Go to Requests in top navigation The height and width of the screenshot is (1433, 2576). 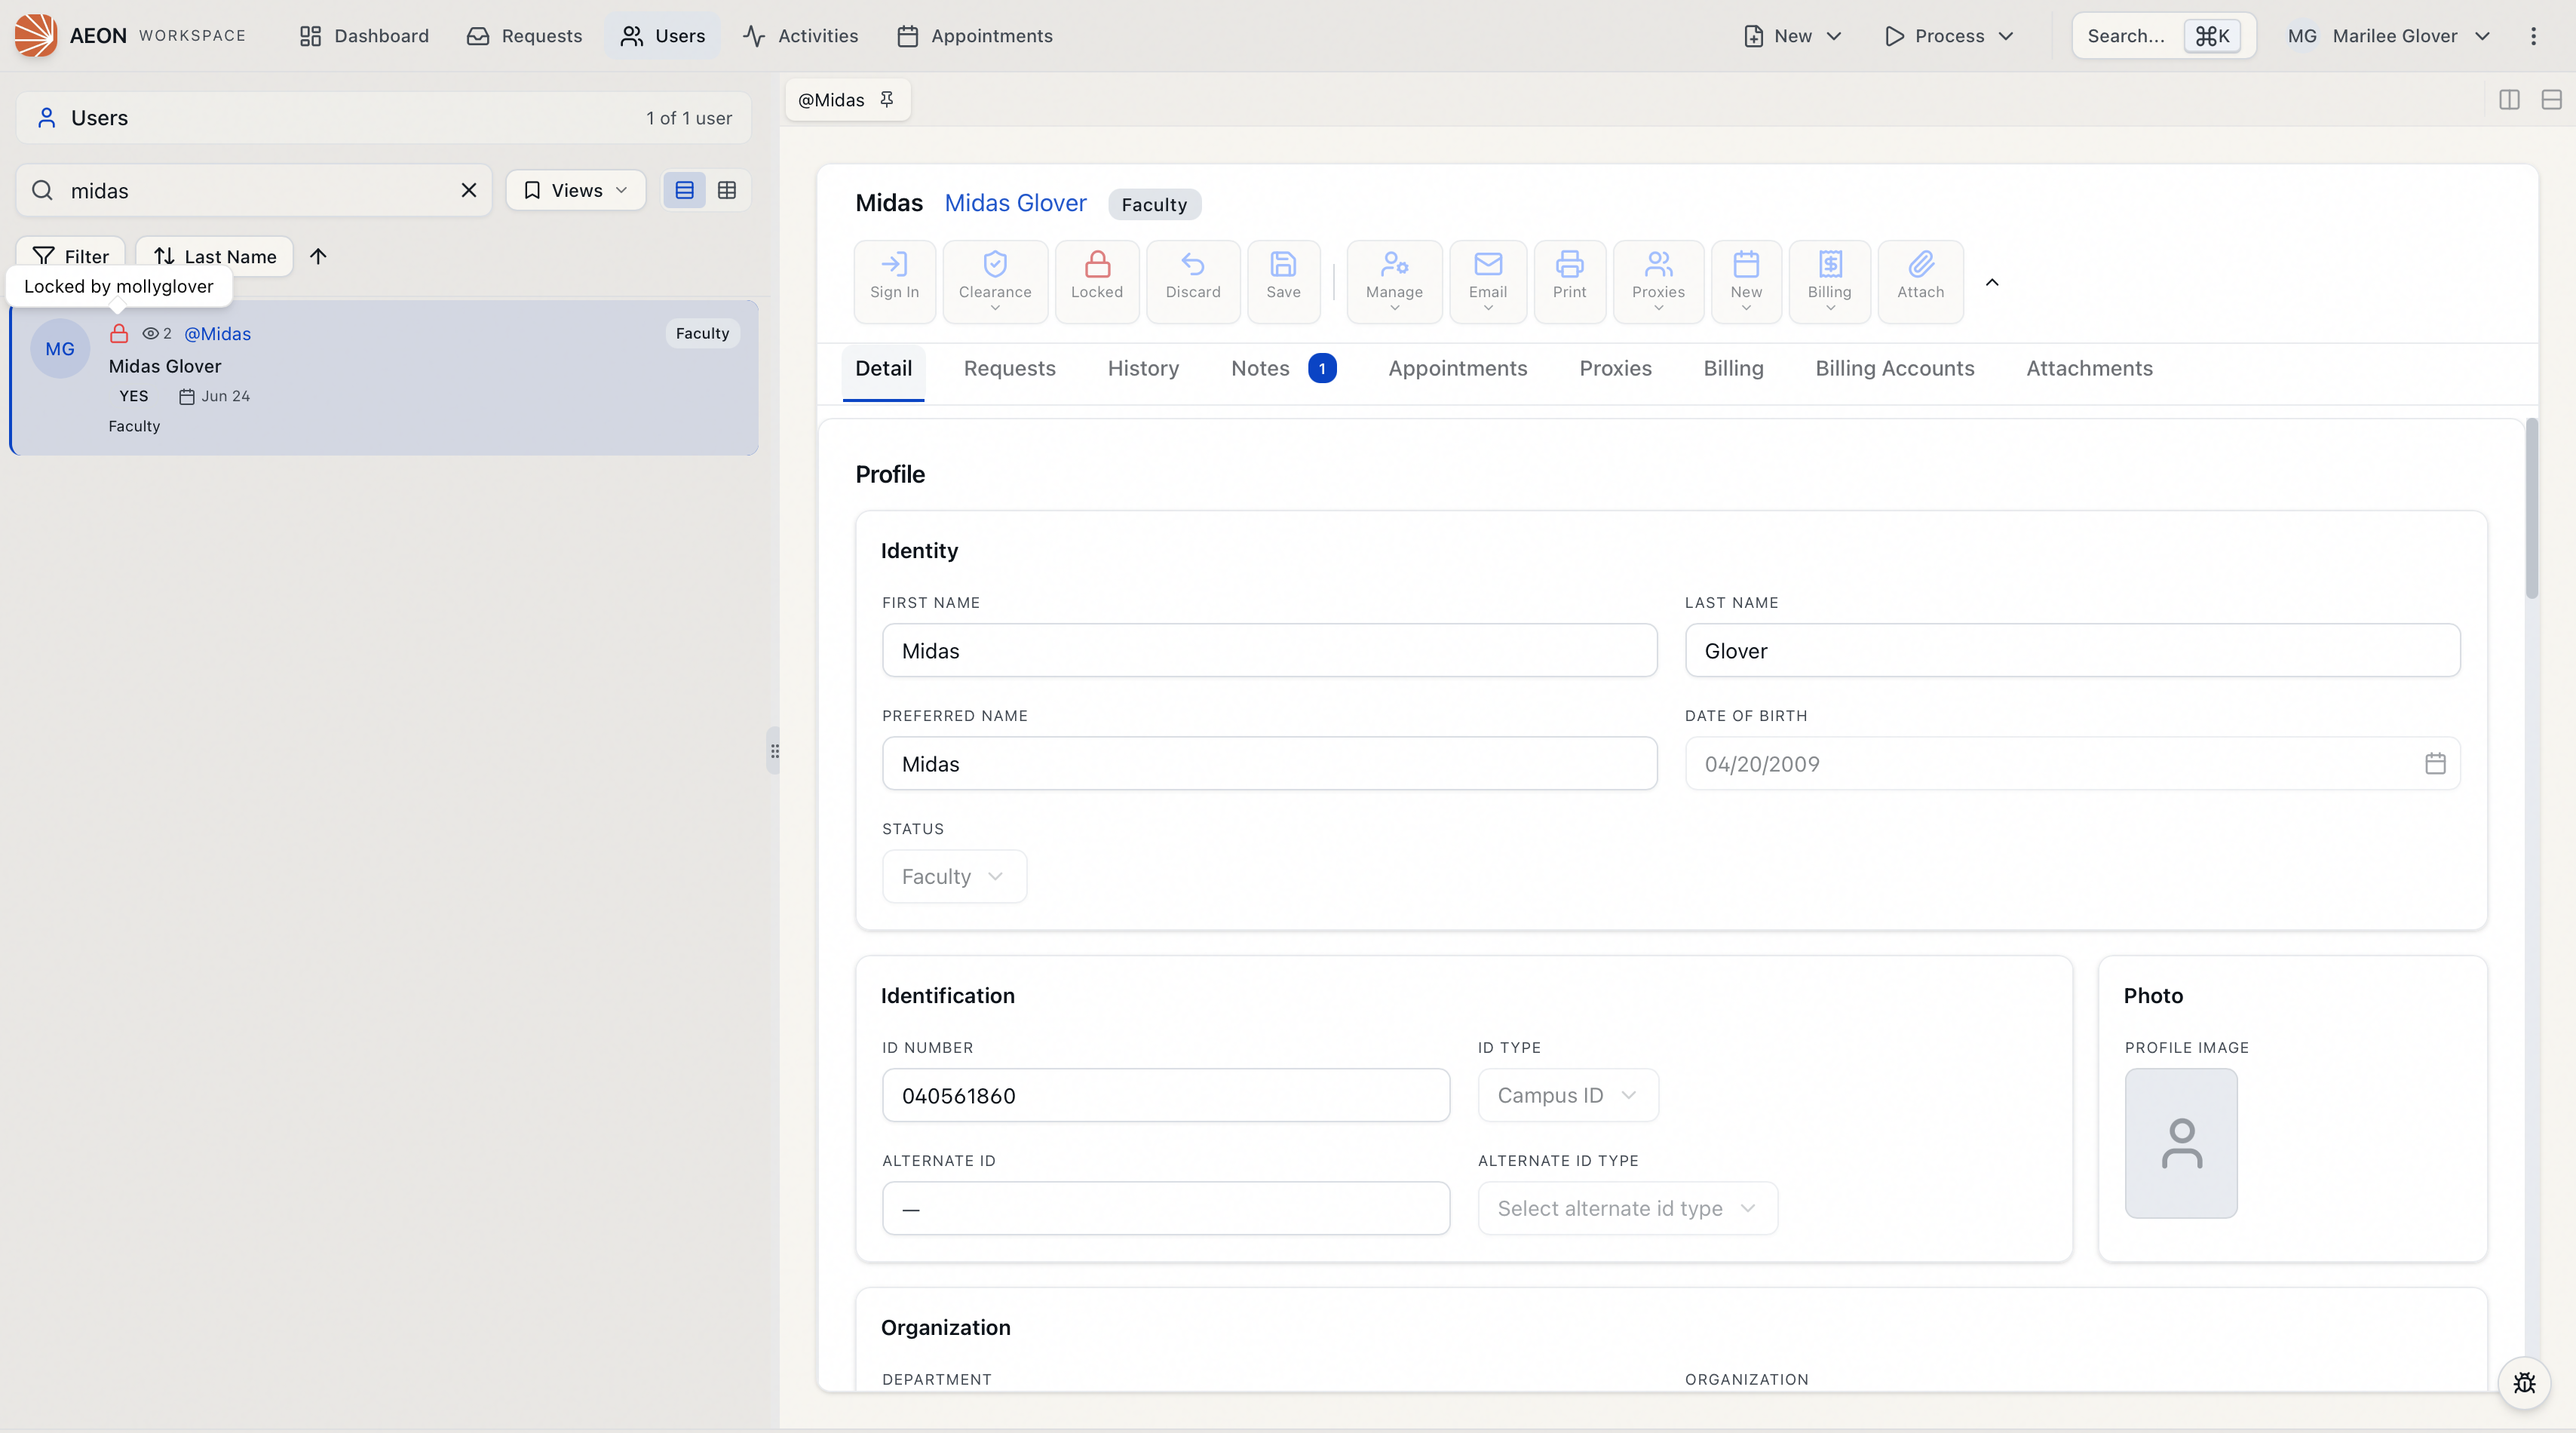coord(524,36)
